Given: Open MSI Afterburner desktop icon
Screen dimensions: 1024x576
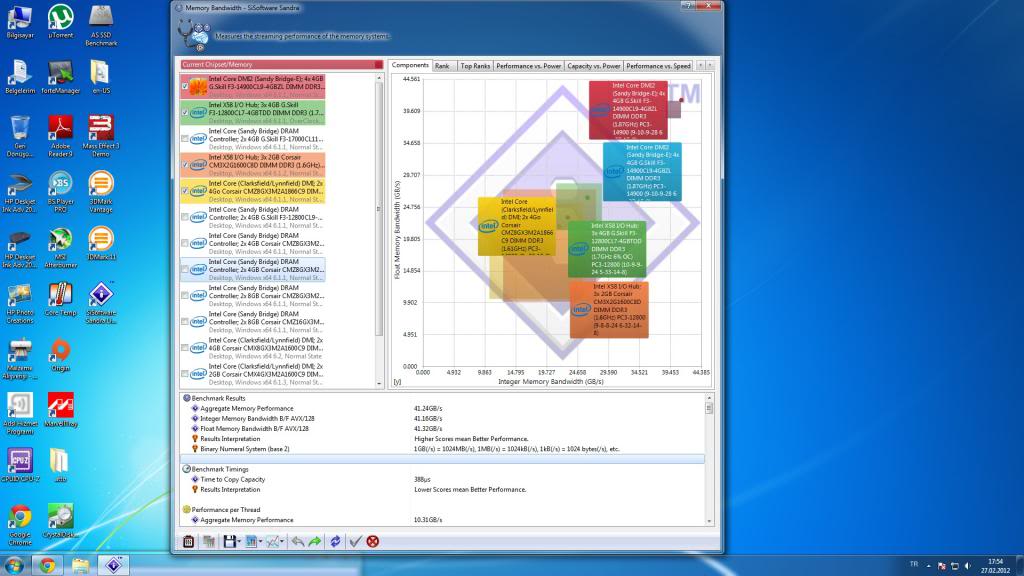Looking at the screenshot, I should tap(61, 248).
